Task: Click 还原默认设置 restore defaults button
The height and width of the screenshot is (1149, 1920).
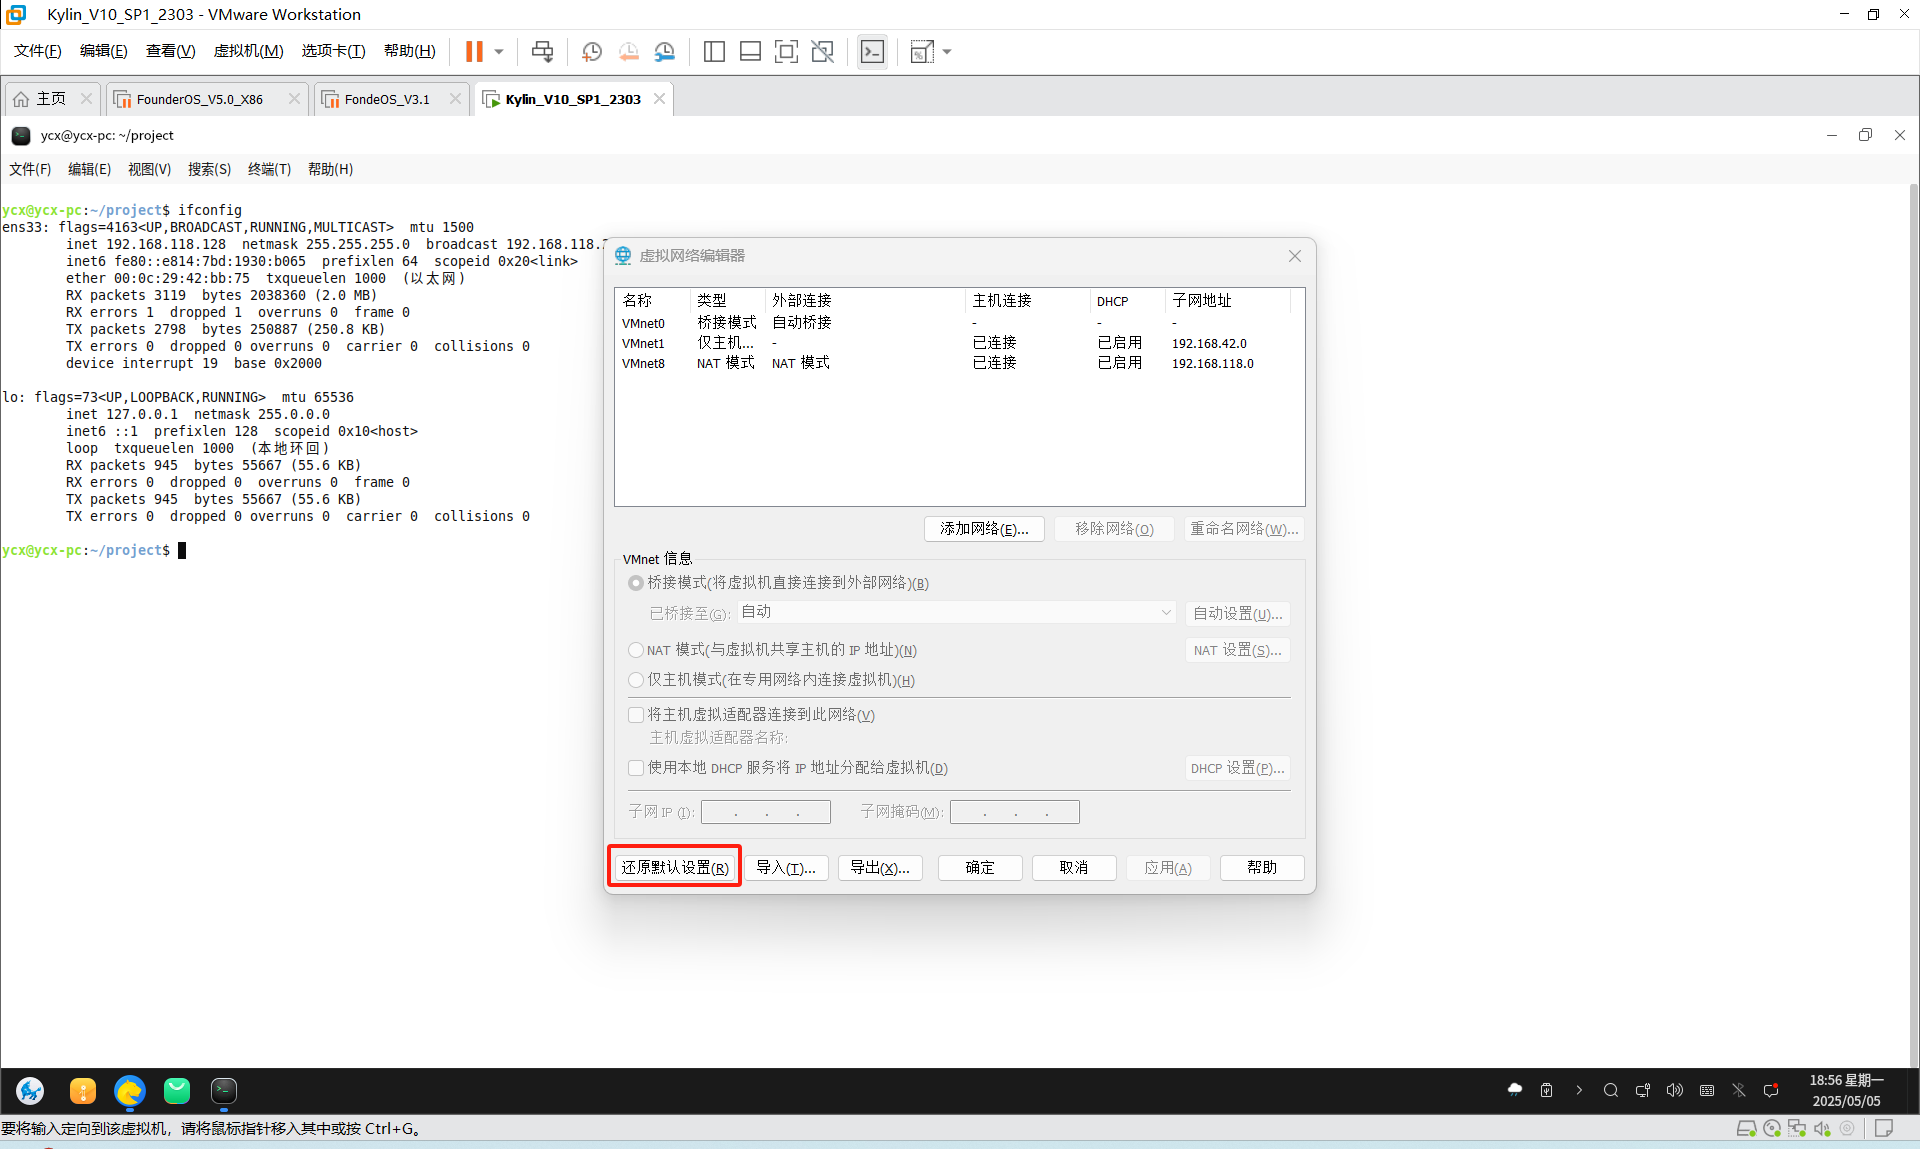Action: tap(674, 867)
